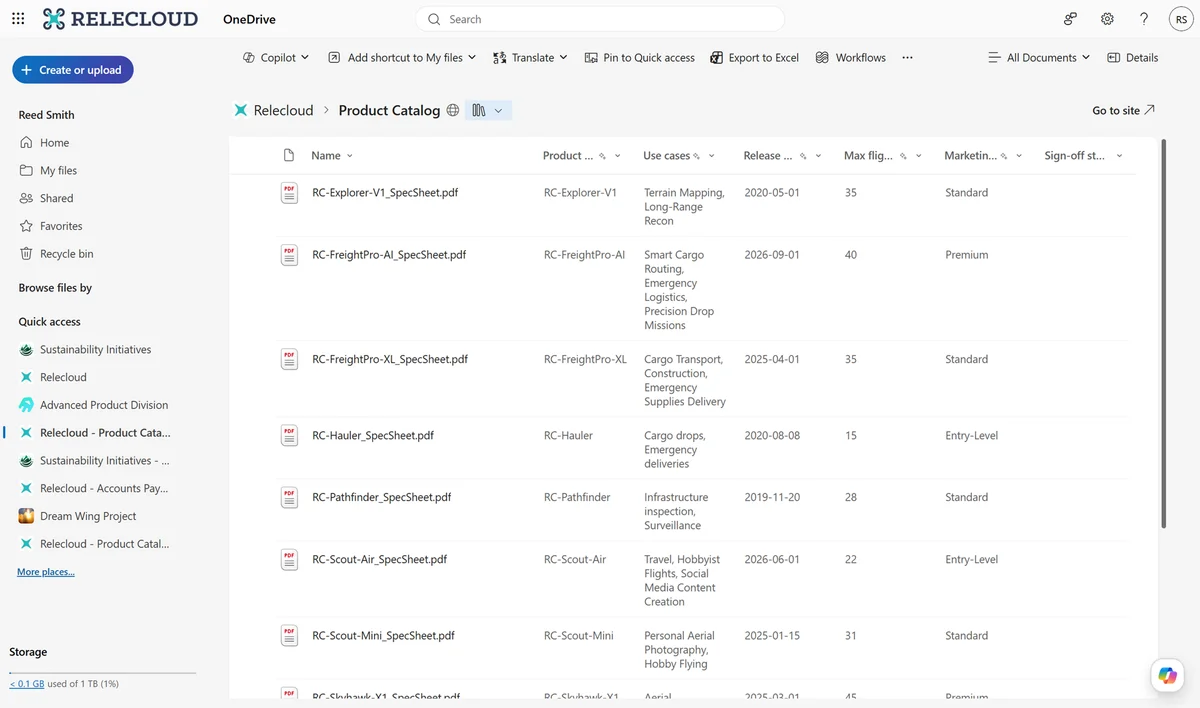Open the library view switcher dropdown
This screenshot has height=708, width=1200.
click(489, 110)
